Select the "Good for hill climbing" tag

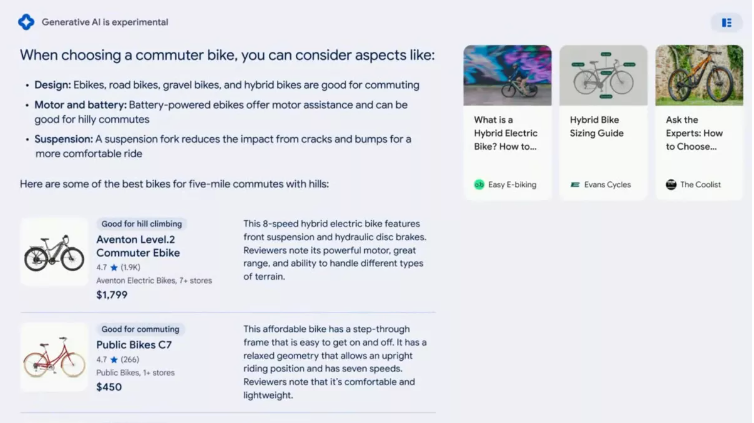click(x=142, y=224)
